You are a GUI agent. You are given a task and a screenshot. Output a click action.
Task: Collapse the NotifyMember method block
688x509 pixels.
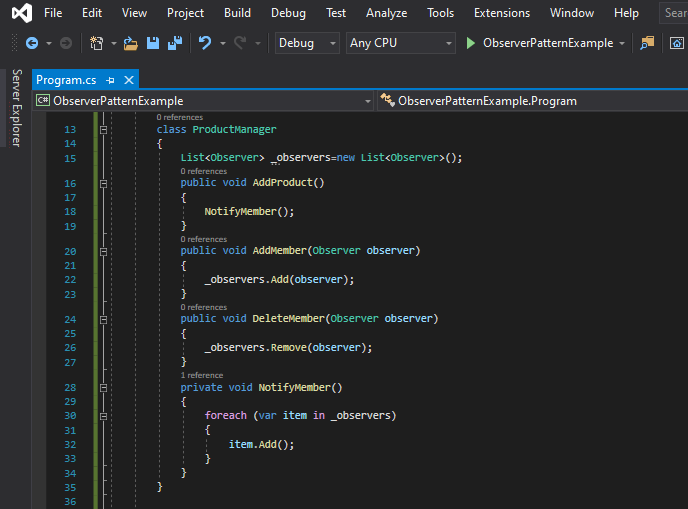104,388
